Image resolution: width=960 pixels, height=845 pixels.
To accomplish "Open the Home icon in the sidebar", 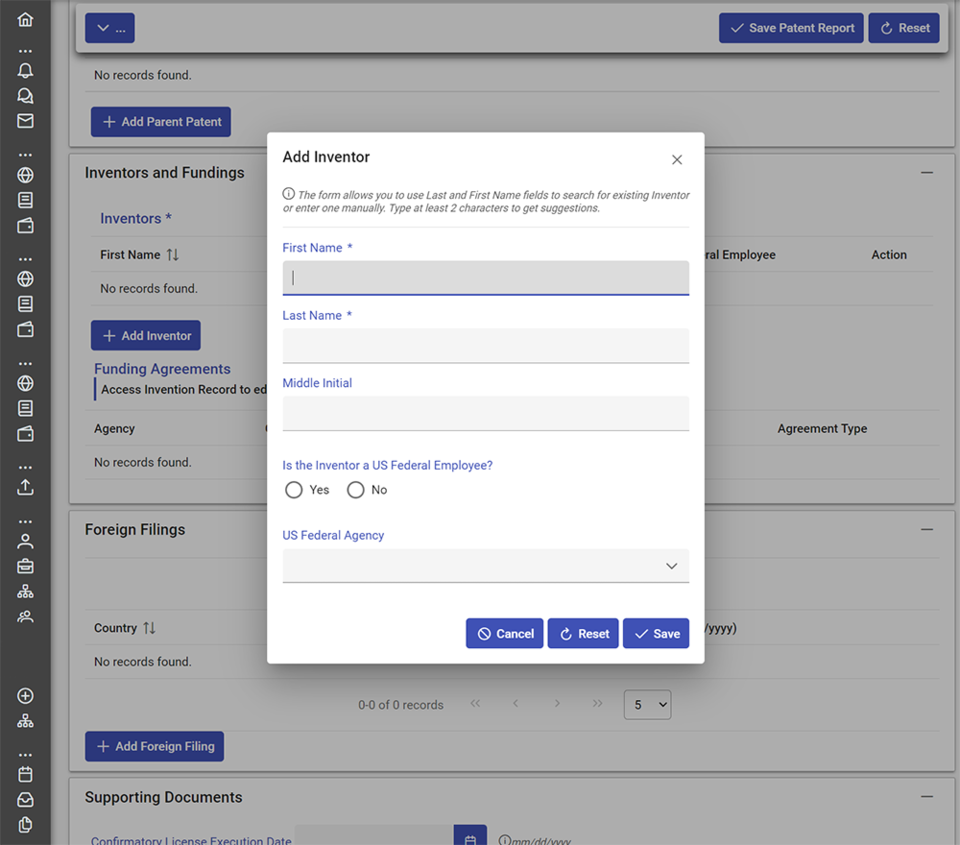I will tap(25, 18).
